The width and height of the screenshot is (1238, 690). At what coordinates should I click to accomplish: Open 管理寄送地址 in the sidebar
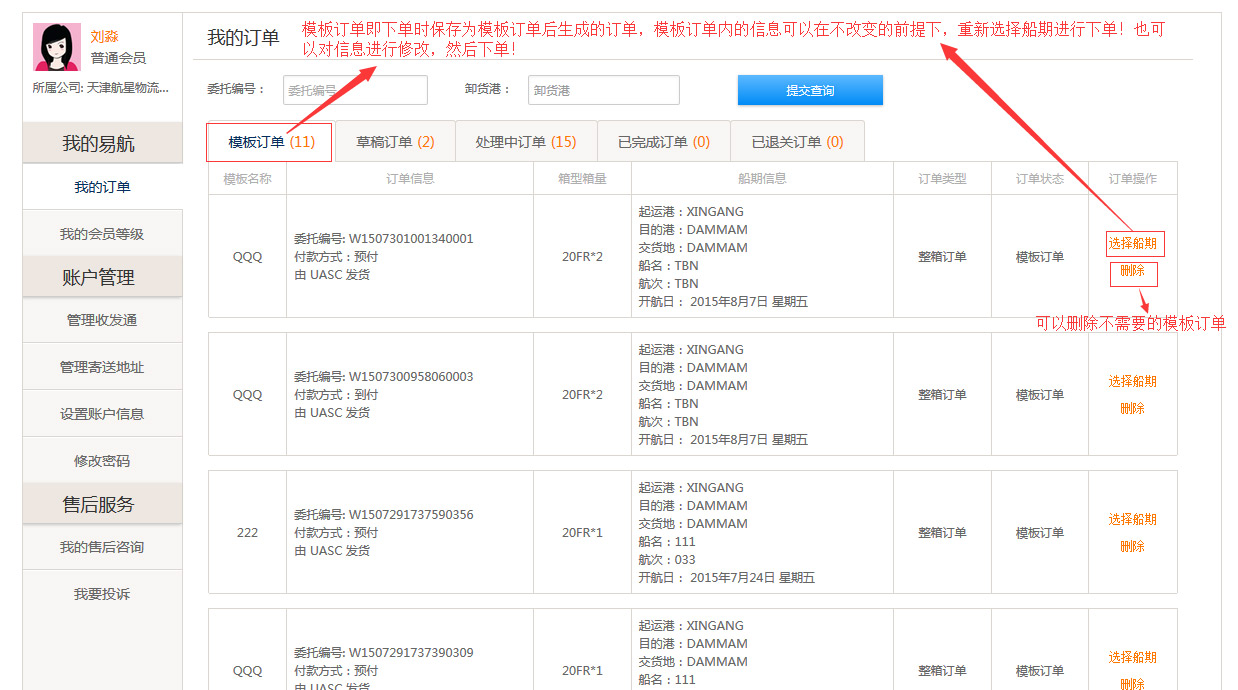pyautogui.click(x=102, y=367)
